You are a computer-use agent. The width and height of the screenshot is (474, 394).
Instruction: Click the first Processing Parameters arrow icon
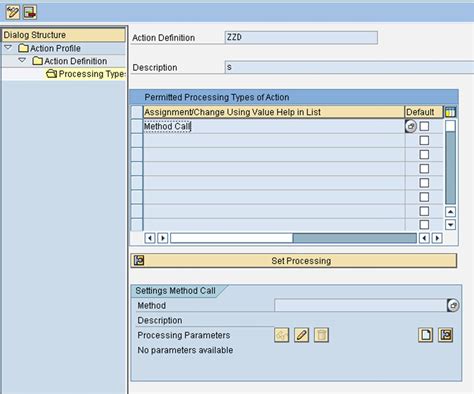coord(282,335)
